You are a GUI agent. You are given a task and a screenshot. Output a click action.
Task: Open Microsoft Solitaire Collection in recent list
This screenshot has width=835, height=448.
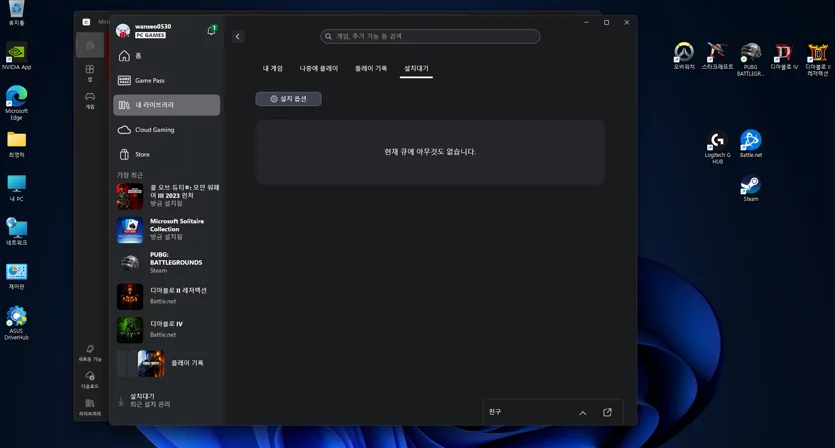click(x=168, y=230)
